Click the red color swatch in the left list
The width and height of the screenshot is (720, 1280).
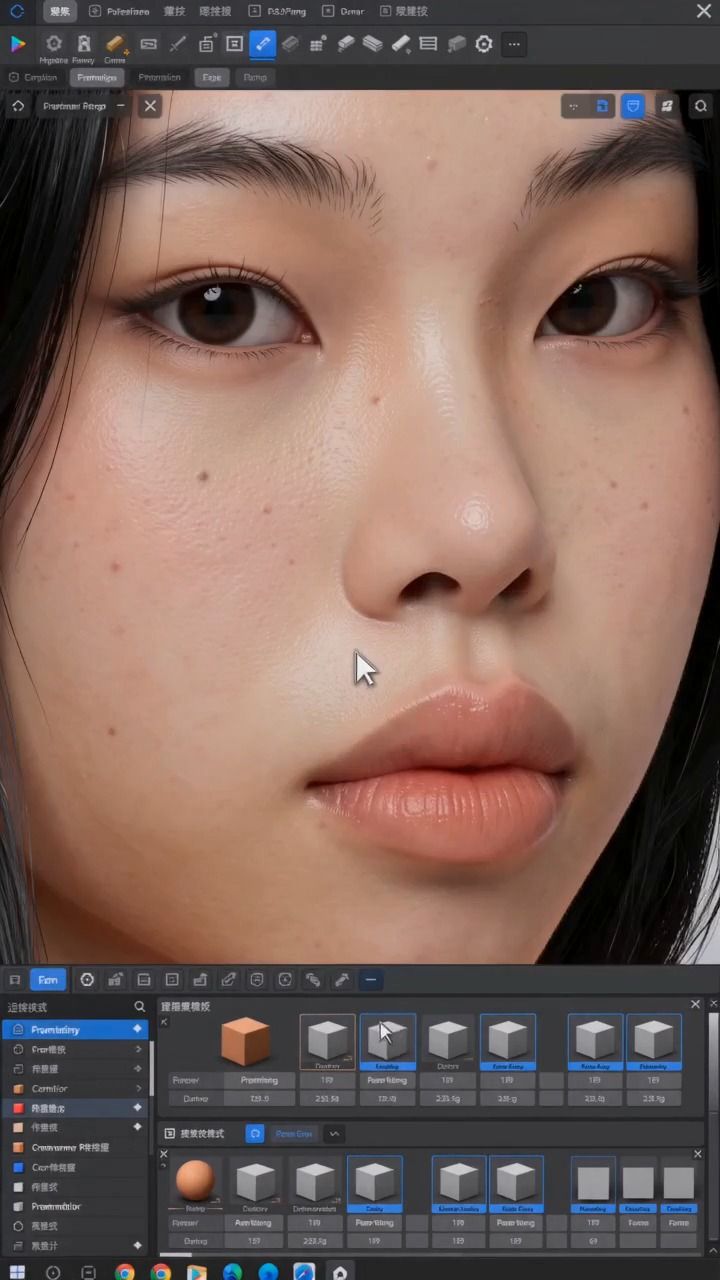(18, 1108)
